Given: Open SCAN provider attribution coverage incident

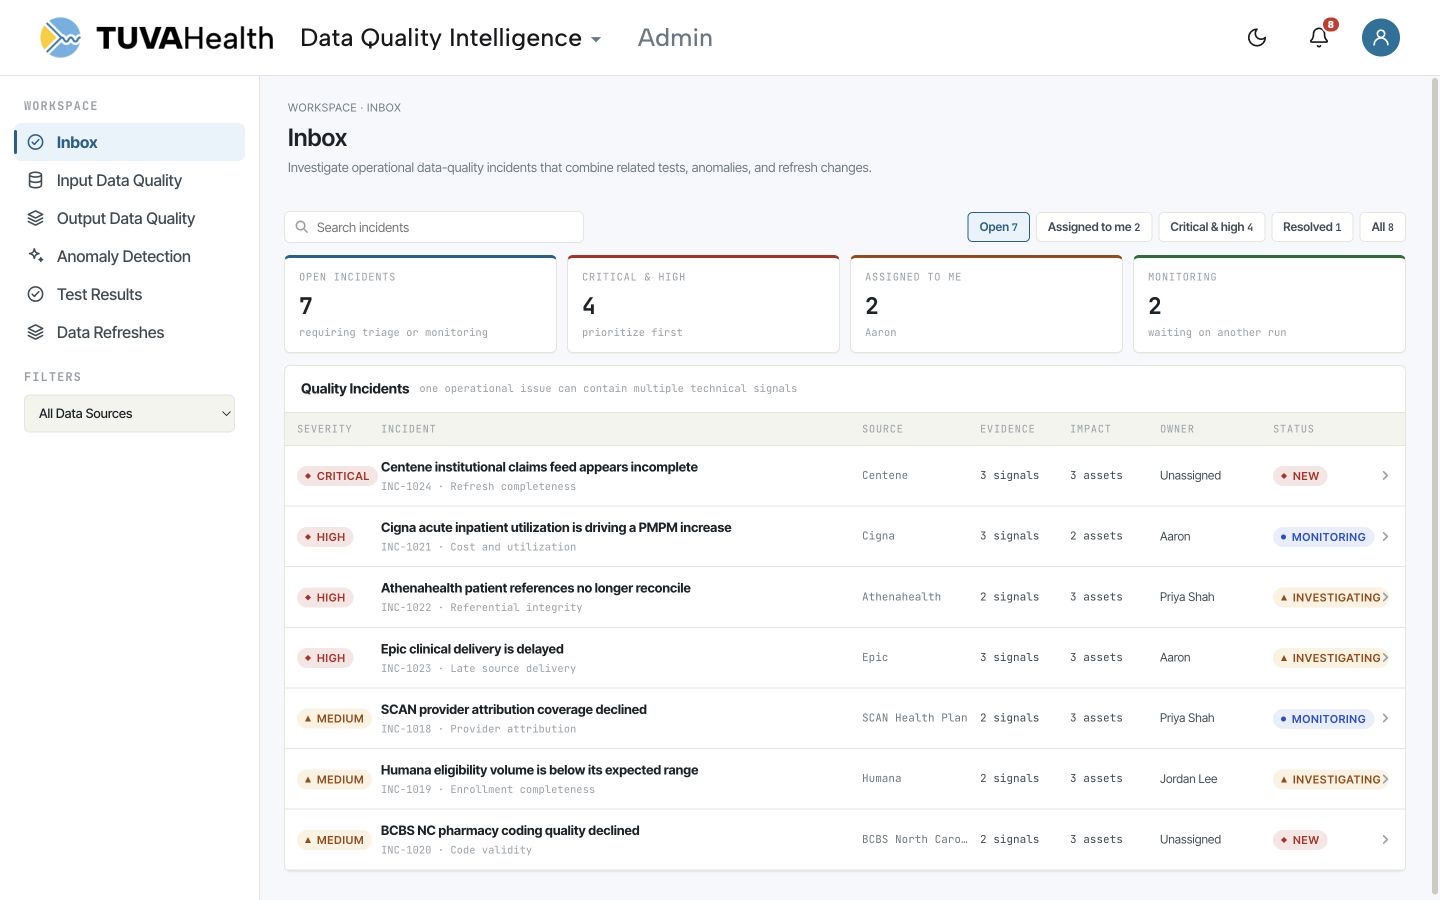Looking at the screenshot, I should (513, 710).
